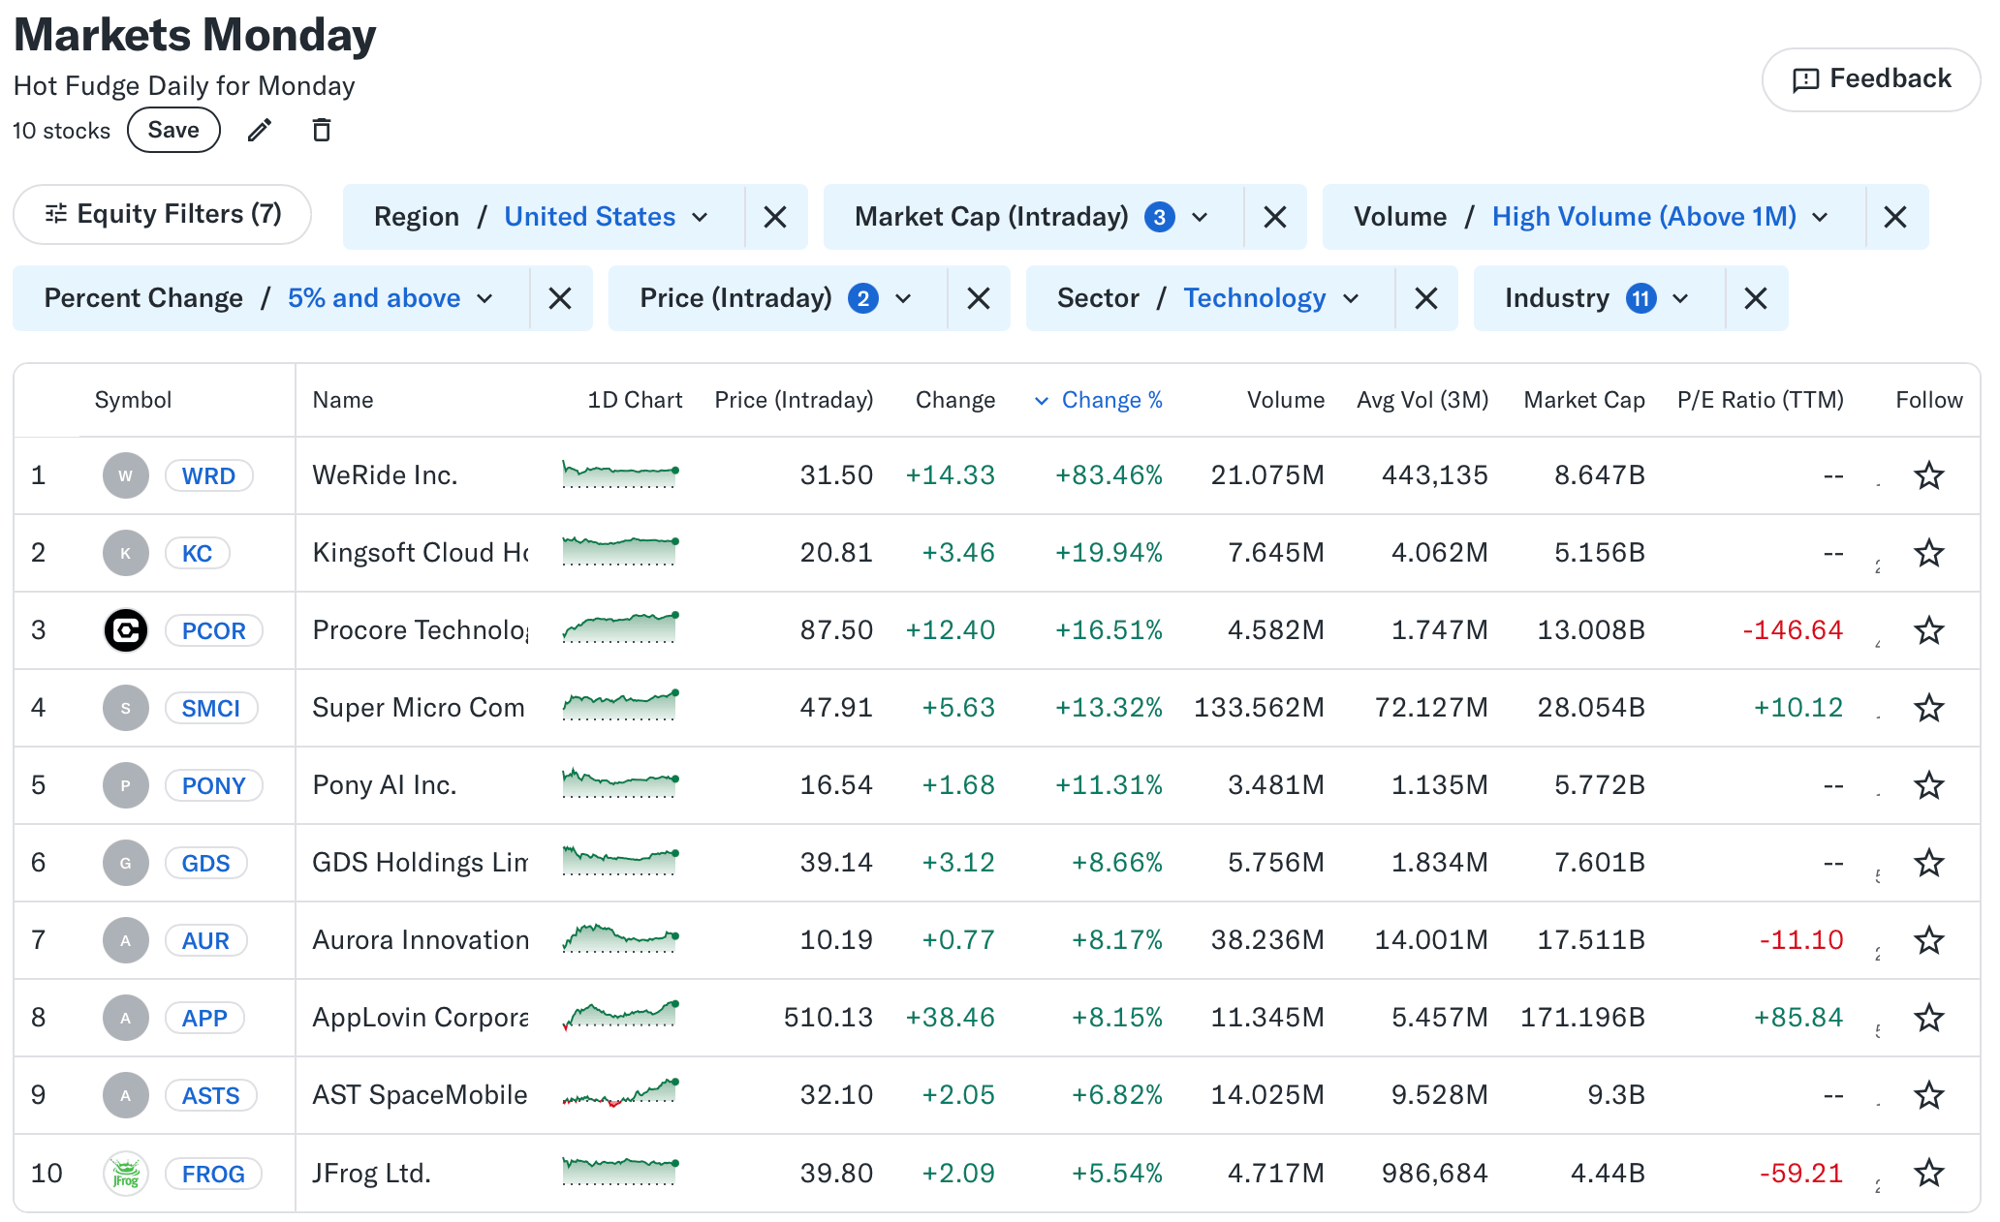Remove the Sector Technology filter
Screen dimensions: 2000x1222
1426,298
